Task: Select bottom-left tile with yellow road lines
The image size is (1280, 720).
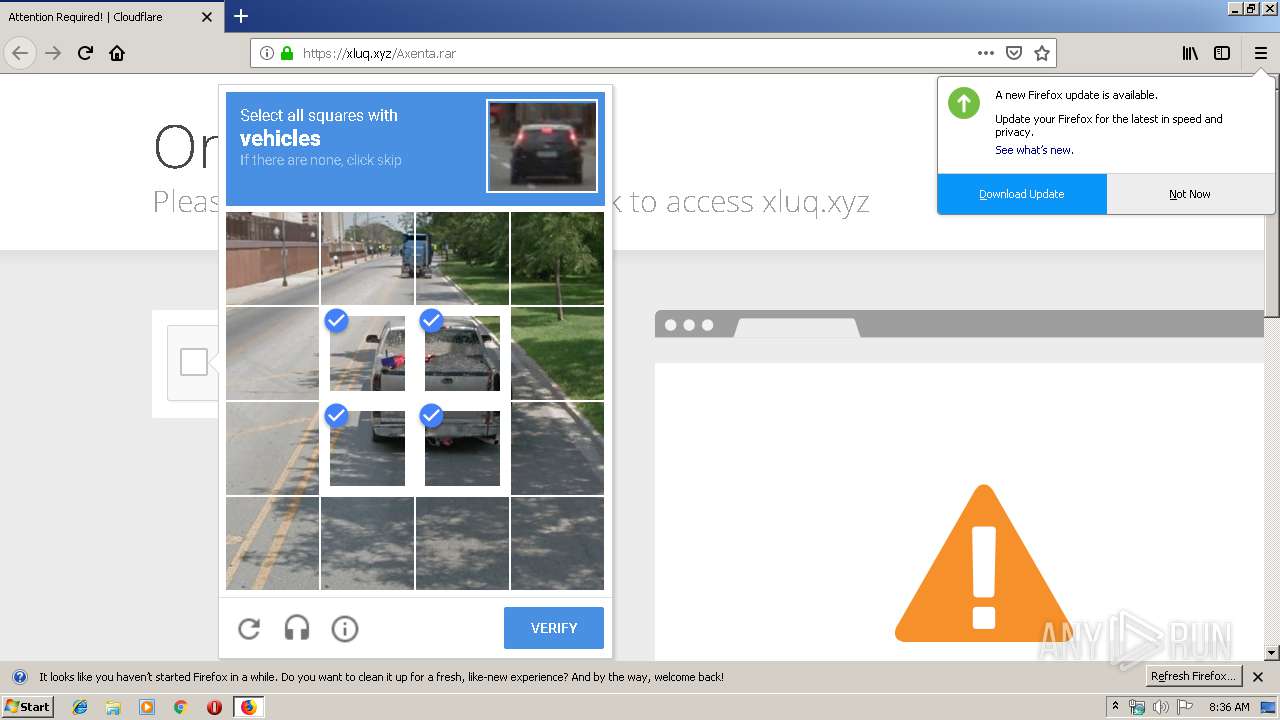Action: pos(272,543)
